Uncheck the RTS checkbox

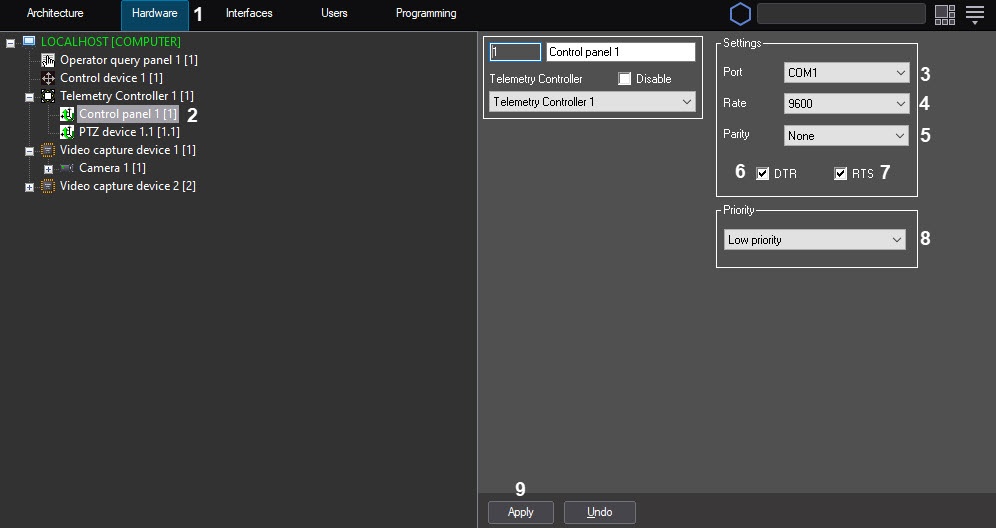pos(841,174)
